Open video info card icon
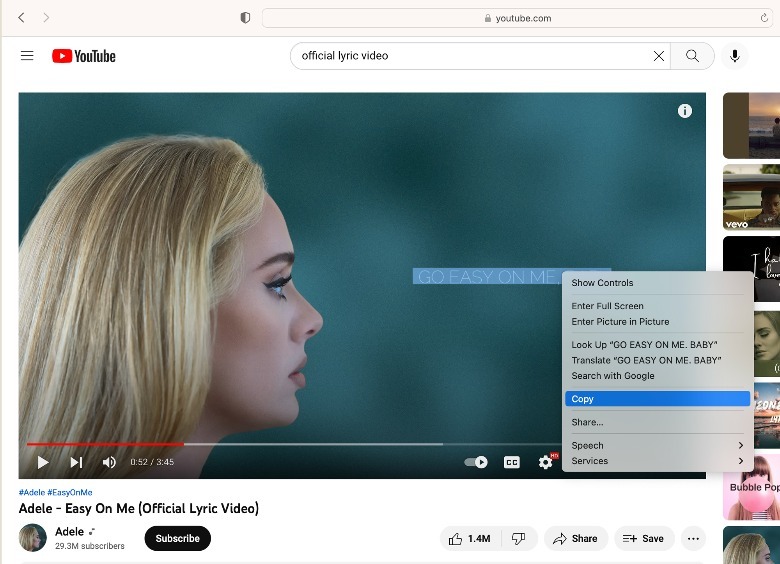 click(684, 111)
